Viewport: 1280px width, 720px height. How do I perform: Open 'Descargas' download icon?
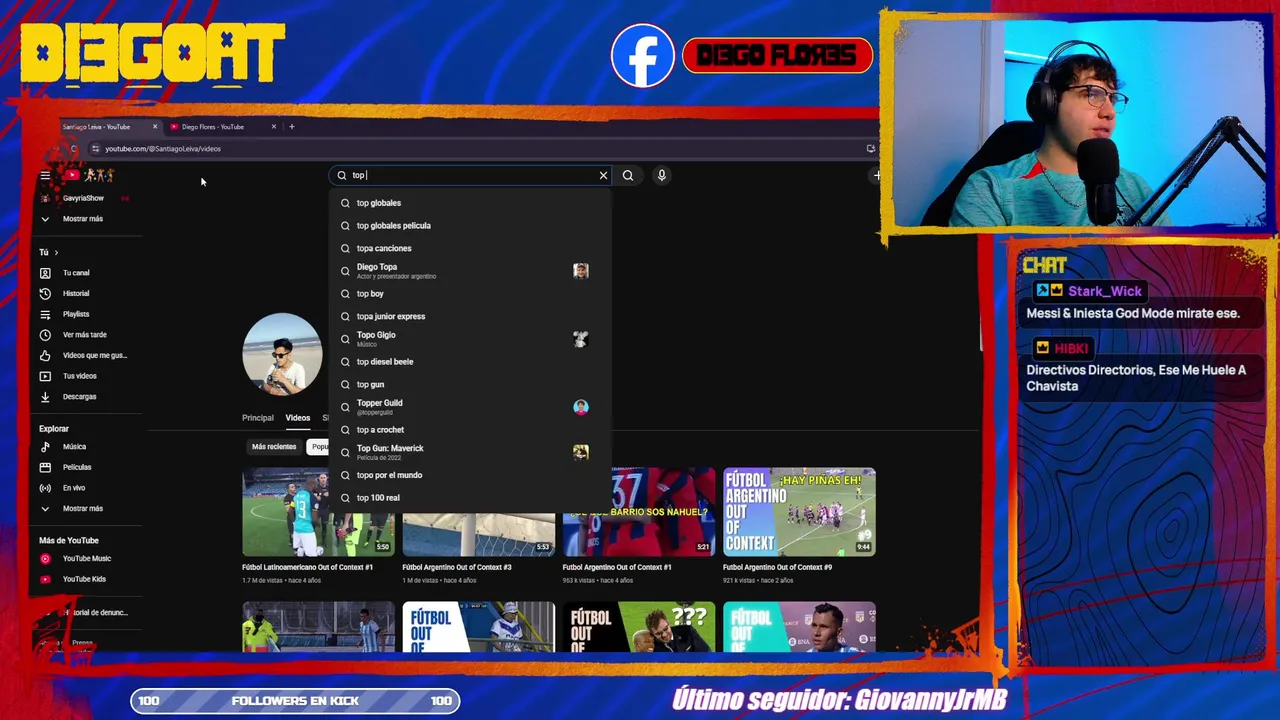[x=45, y=397]
